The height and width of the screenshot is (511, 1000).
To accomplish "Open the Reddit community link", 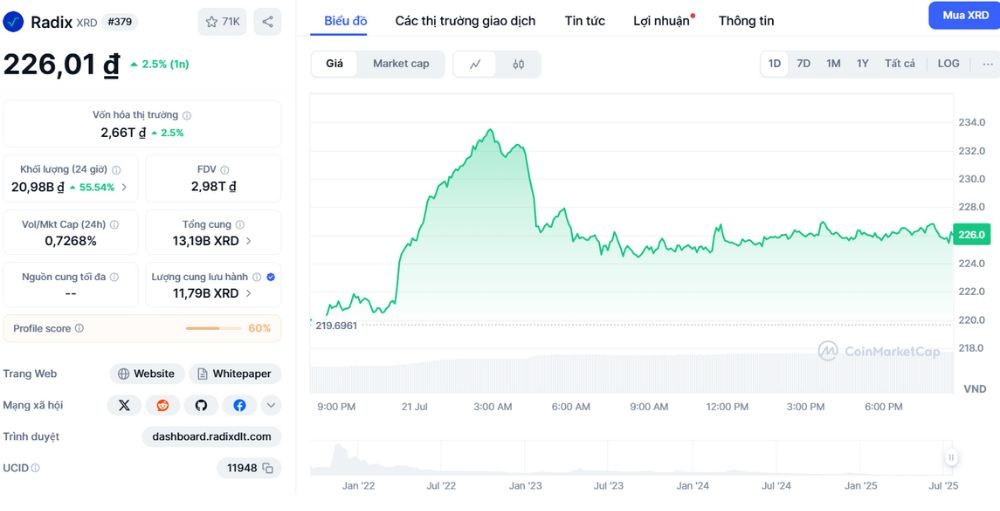I will pos(162,405).
